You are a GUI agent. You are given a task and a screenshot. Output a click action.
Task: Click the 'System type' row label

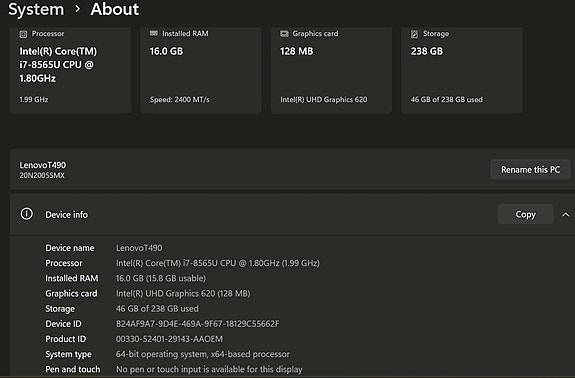pos(68,354)
